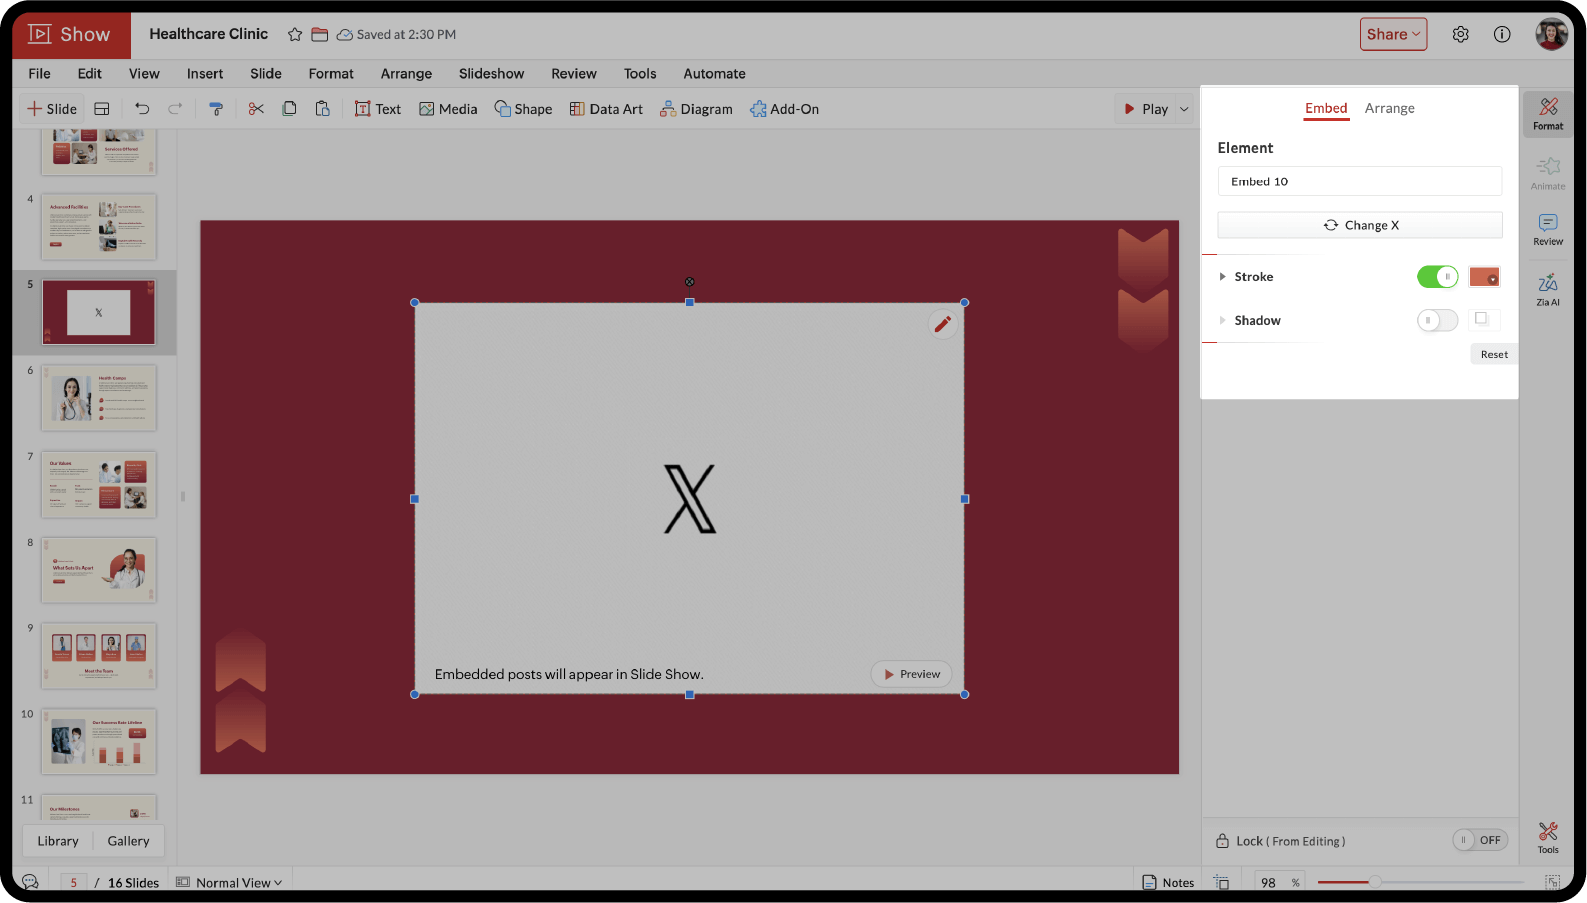Click the scissors cut icon
This screenshot has width=1587, height=903.
(x=256, y=109)
